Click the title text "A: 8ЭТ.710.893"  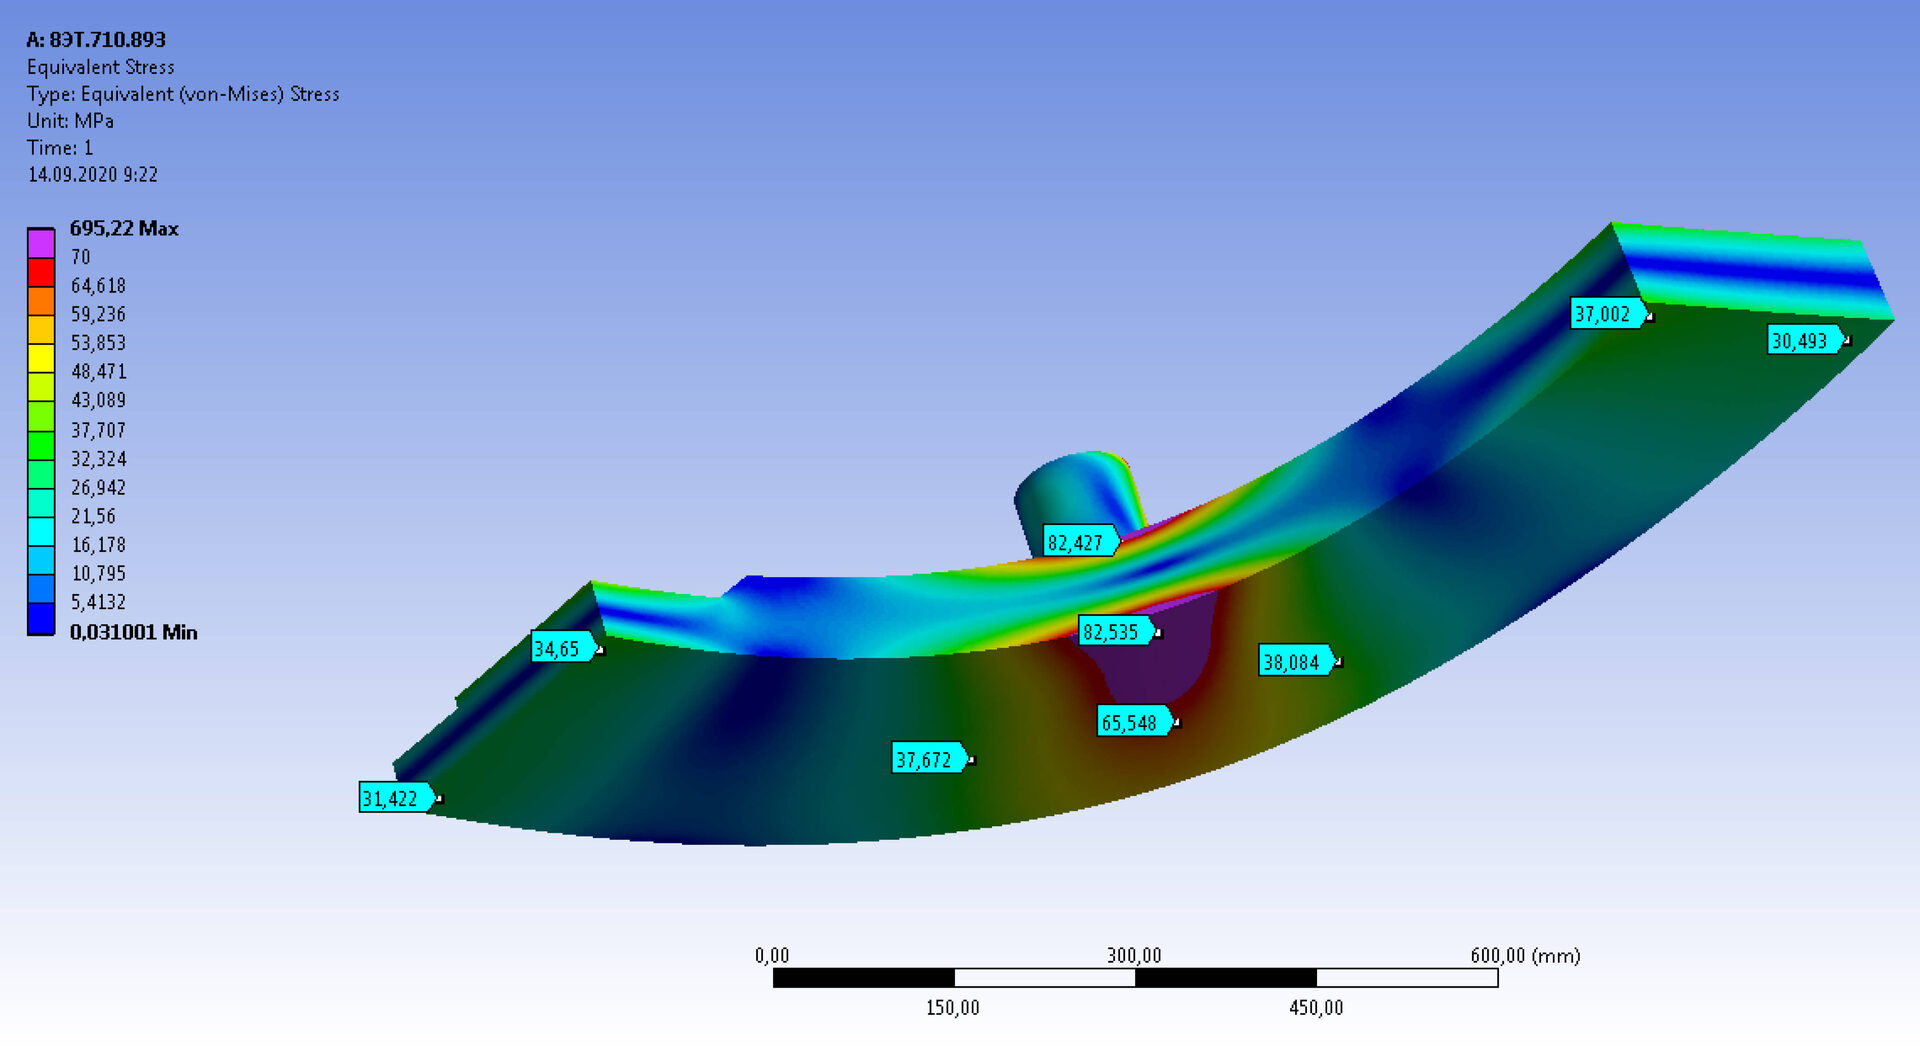click(96, 40)
